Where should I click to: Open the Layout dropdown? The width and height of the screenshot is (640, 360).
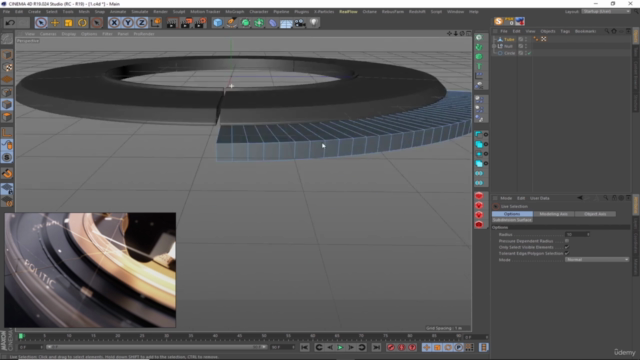[606, 11]
